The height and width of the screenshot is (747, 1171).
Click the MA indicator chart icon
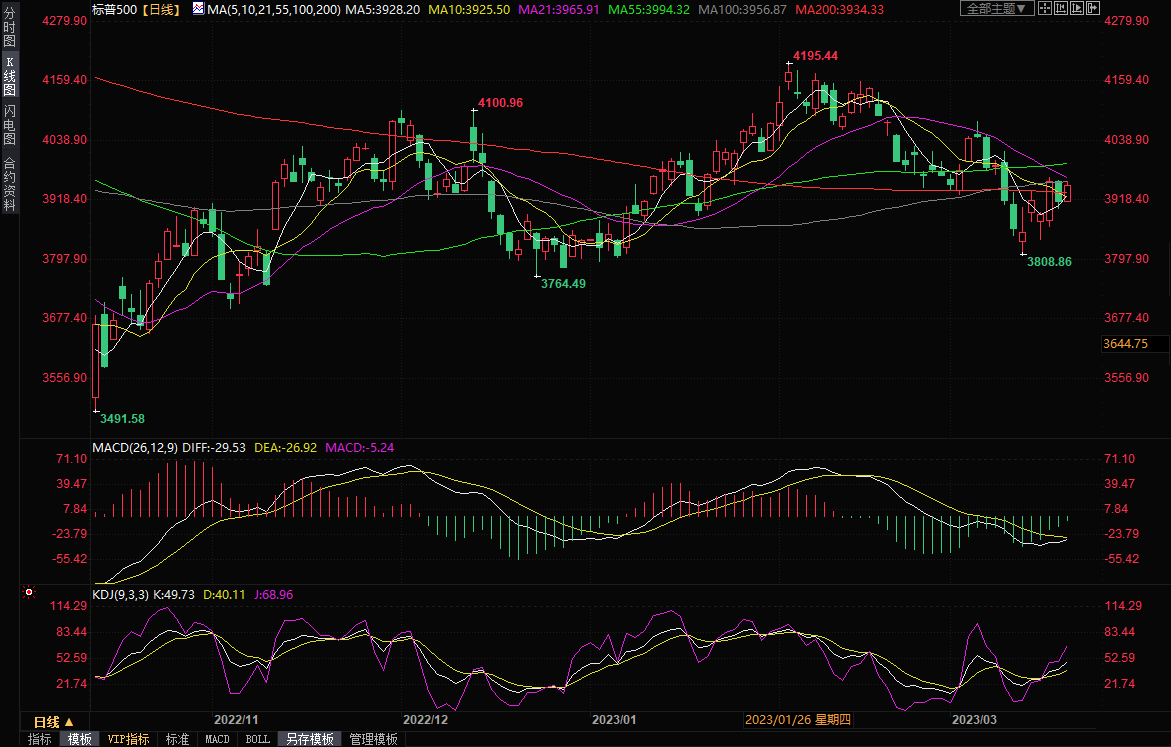click(x=197, y=9)
